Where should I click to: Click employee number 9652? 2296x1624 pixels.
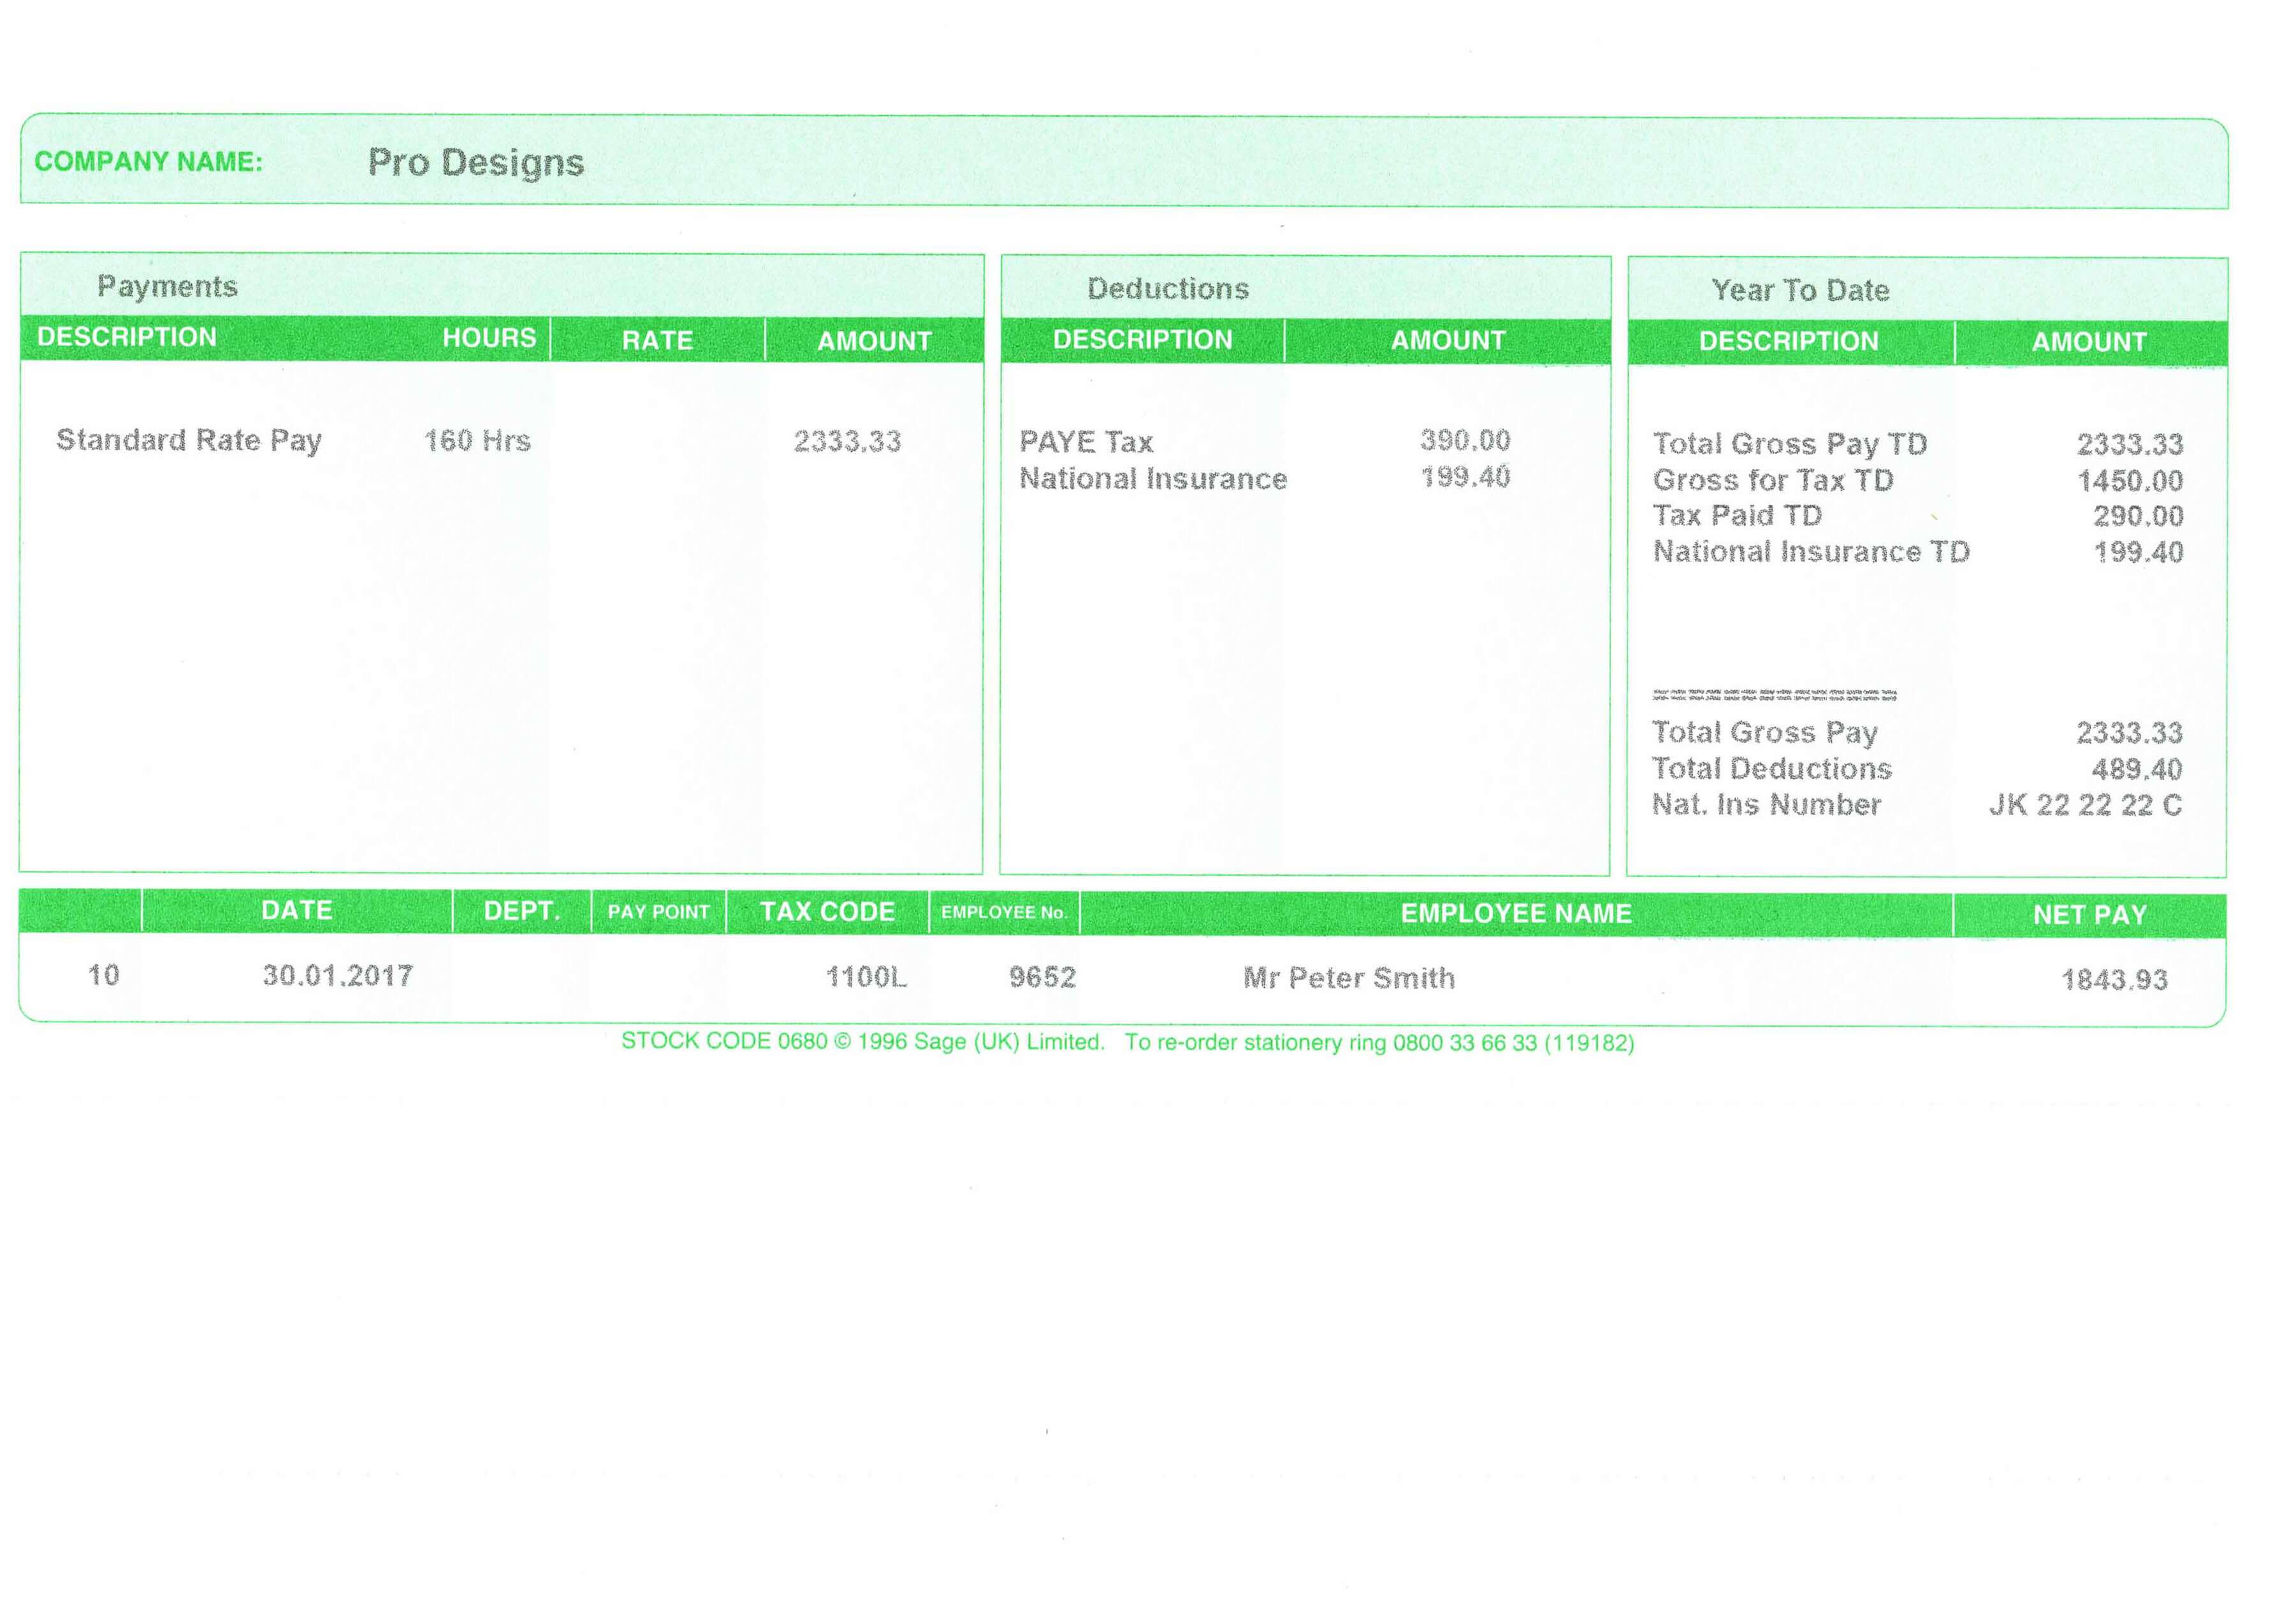(1042, 977)
